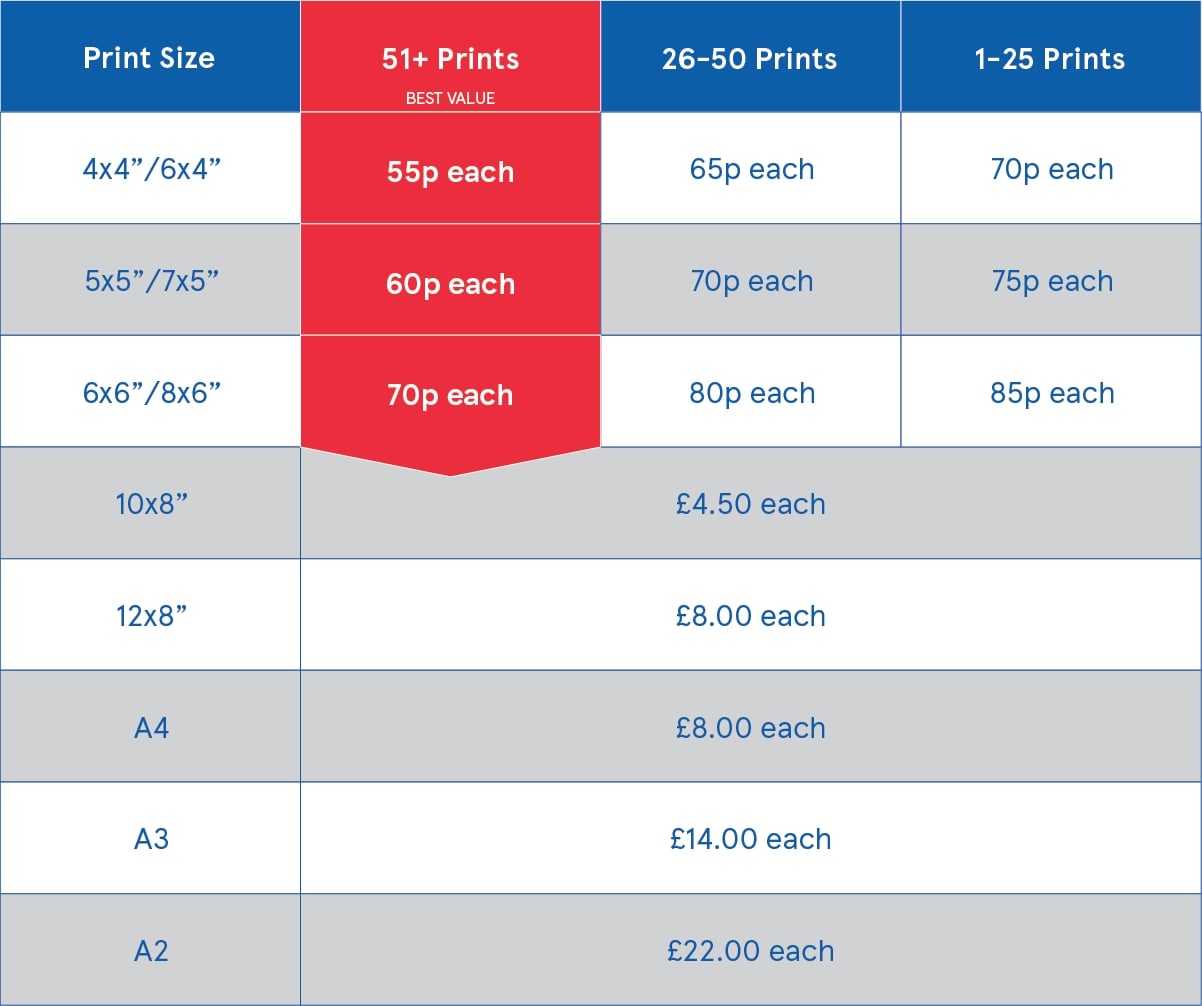Click the 10x8" size row label
The width and height of the screenshot is (1202, 1006).
[x=151, y=504]
